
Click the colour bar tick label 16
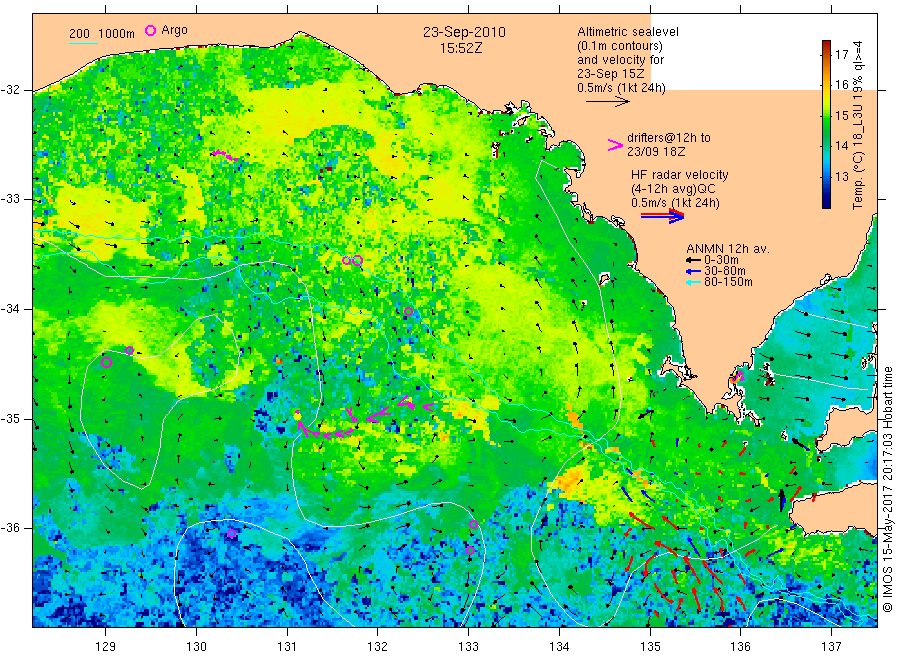tap(841, 85)
